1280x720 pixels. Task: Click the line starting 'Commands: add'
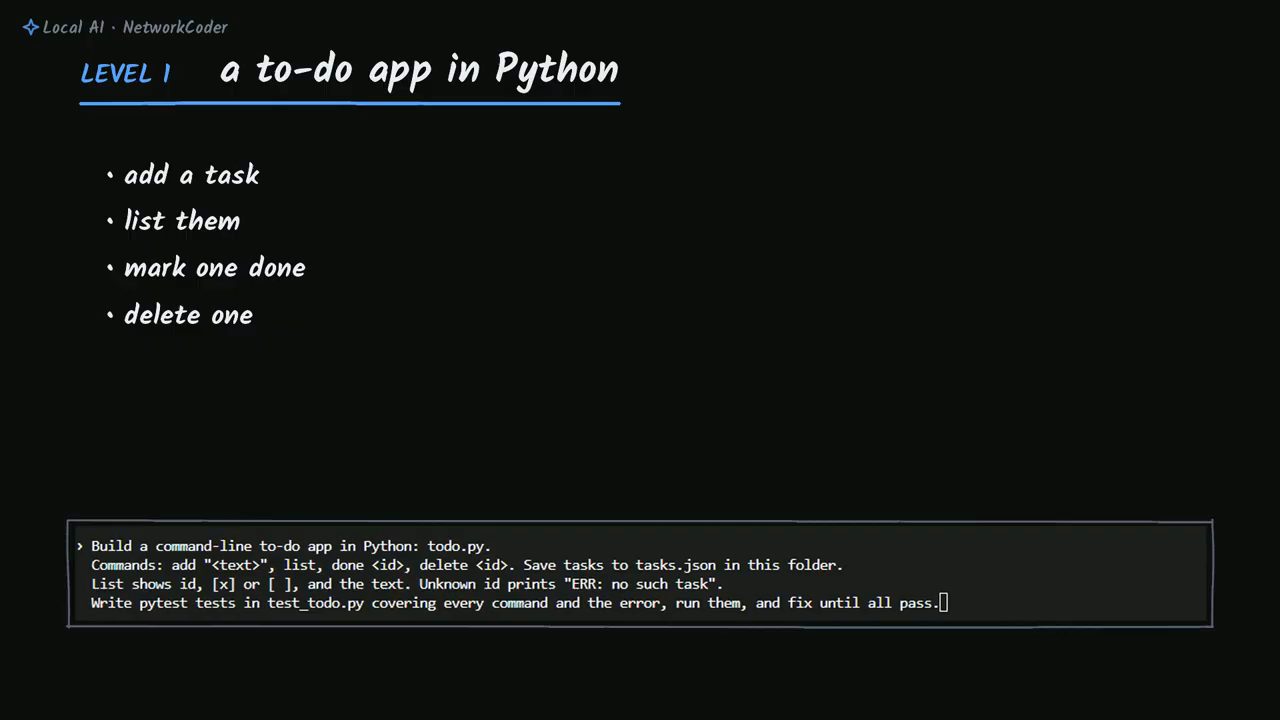coord(467,565)
